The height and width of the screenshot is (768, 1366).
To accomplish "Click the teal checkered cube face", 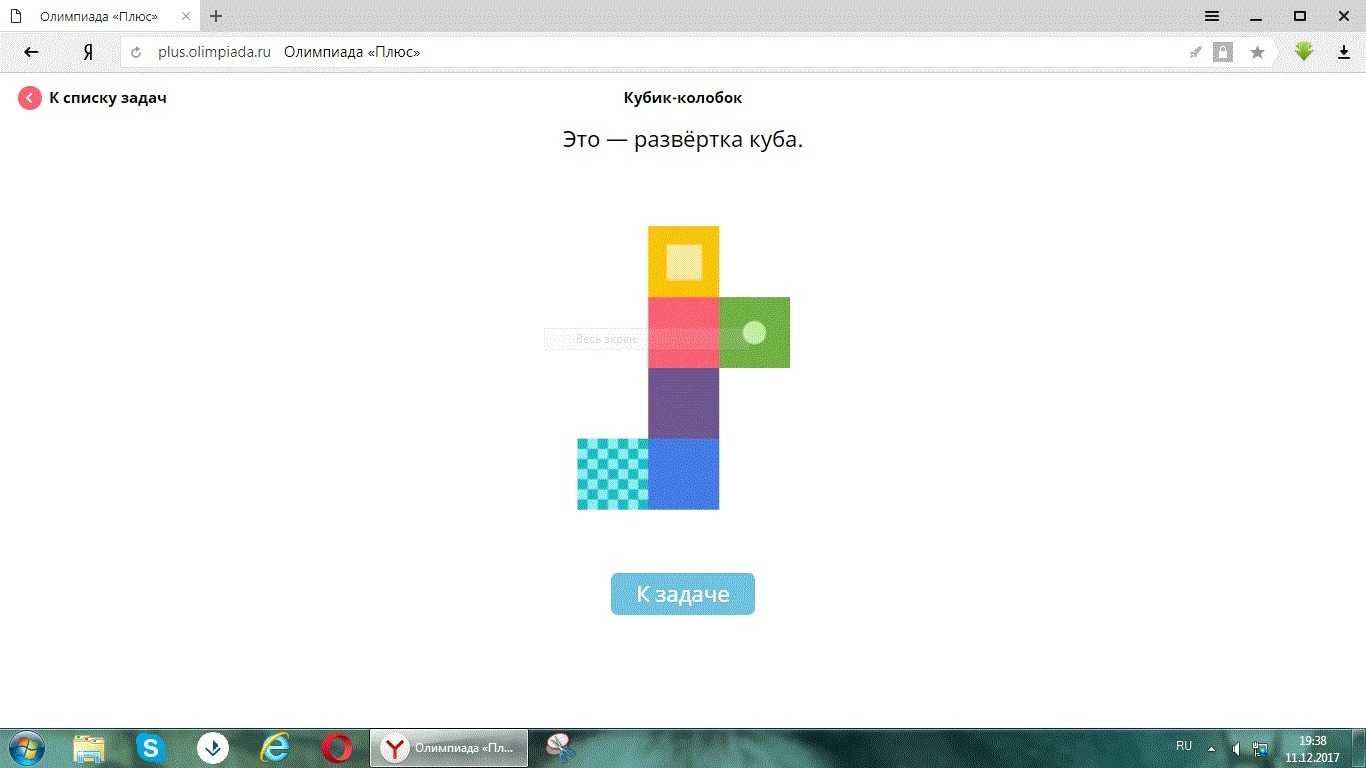I will (613, 475).
